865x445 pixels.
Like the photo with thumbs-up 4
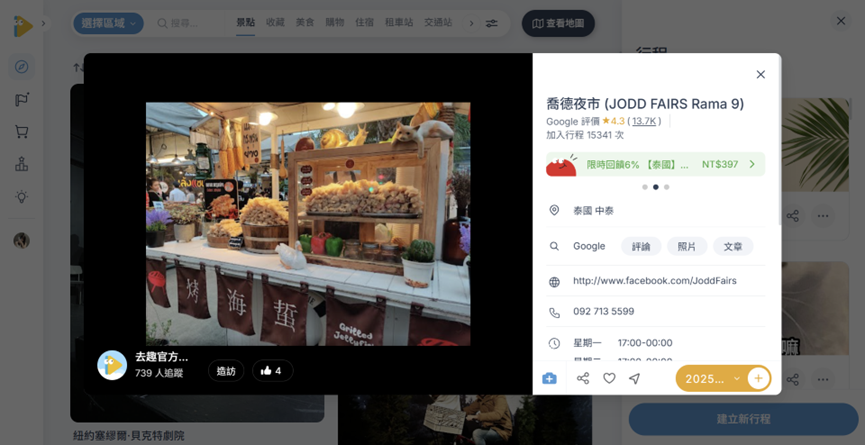point(273,371)
